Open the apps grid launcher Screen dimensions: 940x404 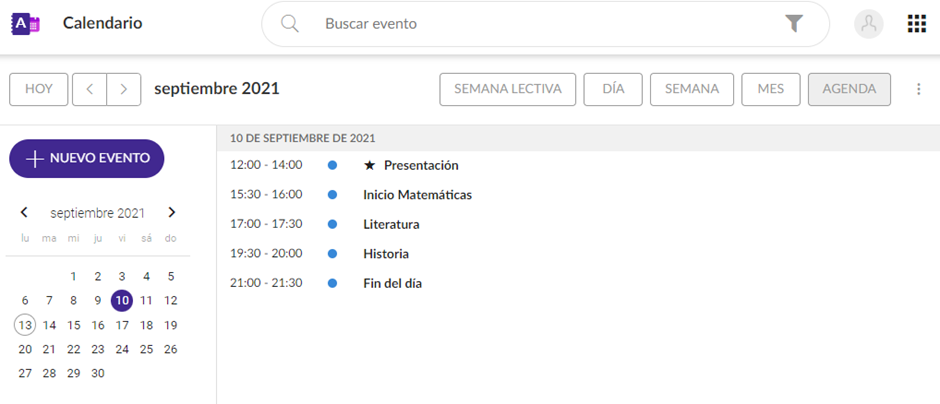coord(917,24)
